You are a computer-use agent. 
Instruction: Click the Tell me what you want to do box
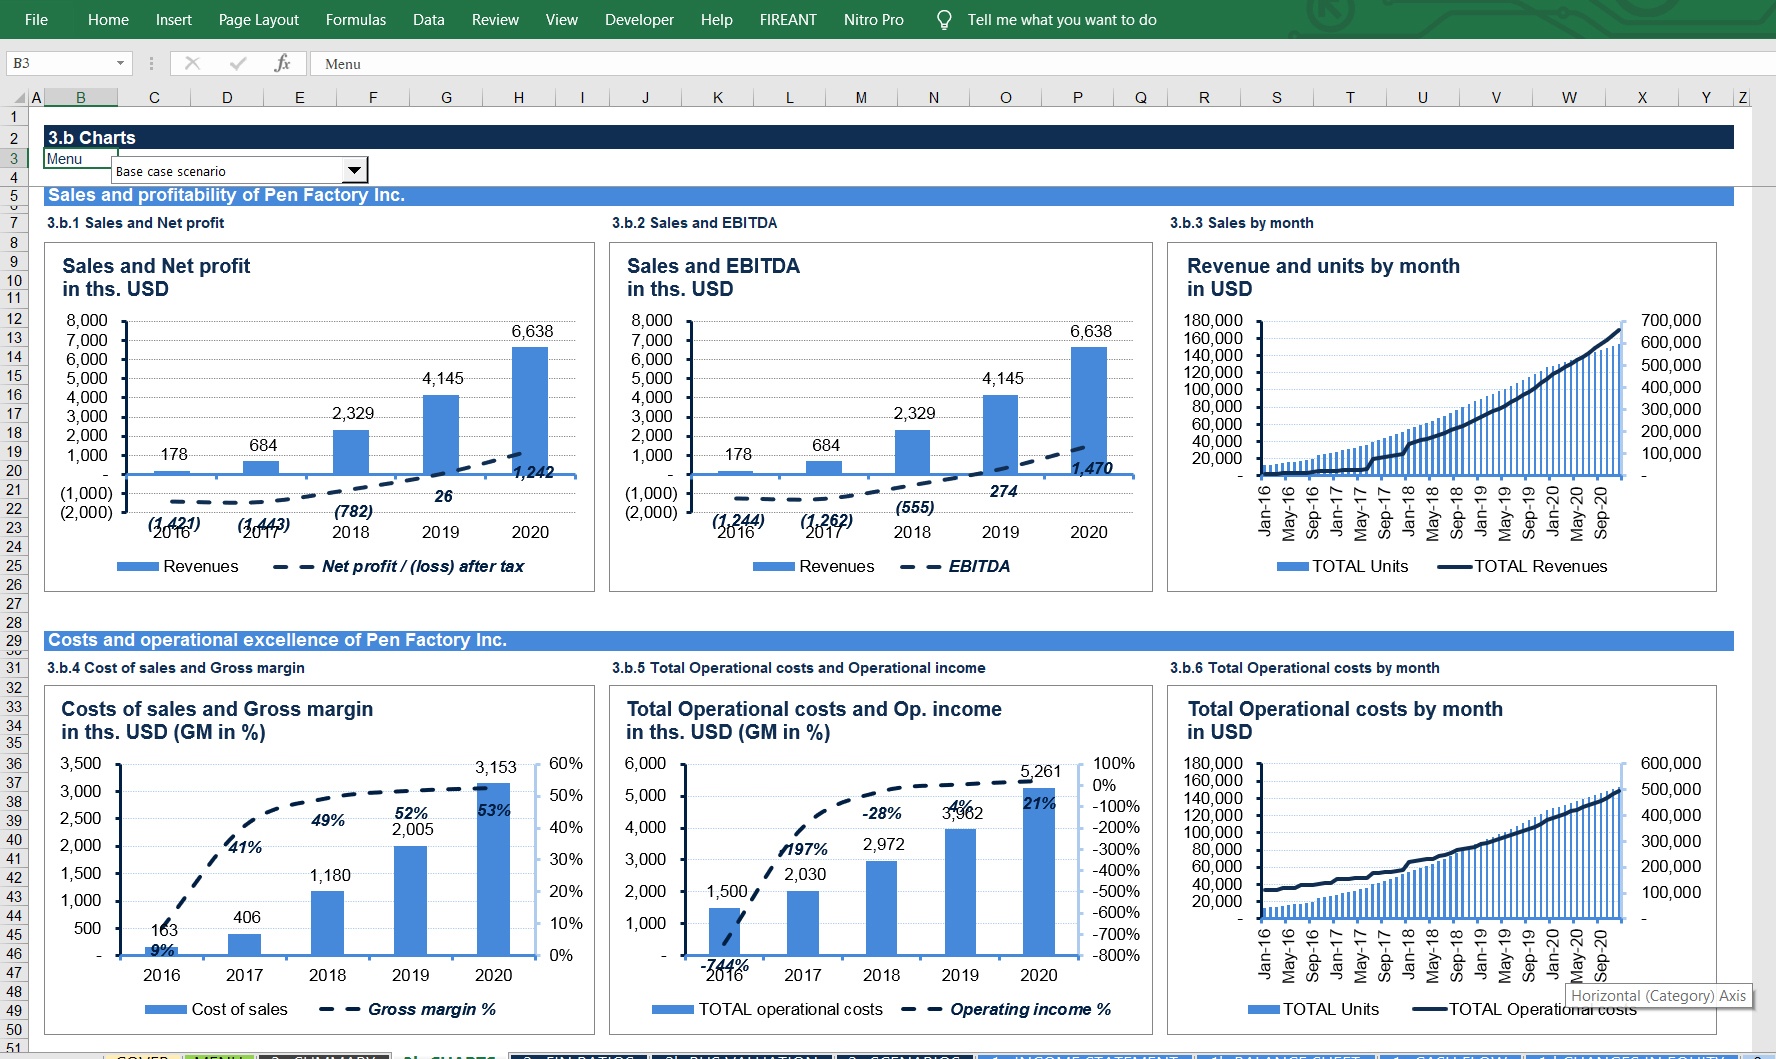(1061, 20)
